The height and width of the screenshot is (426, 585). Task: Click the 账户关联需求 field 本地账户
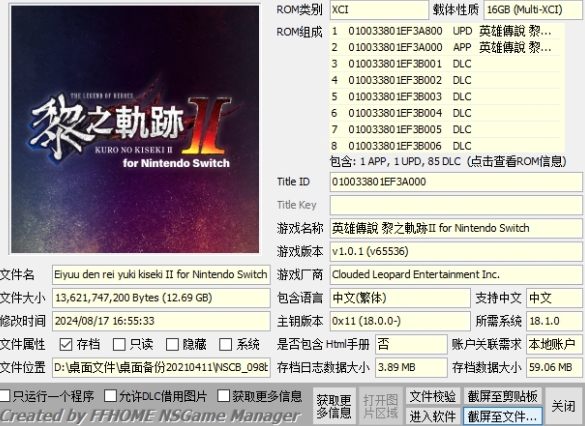(554, 344)
